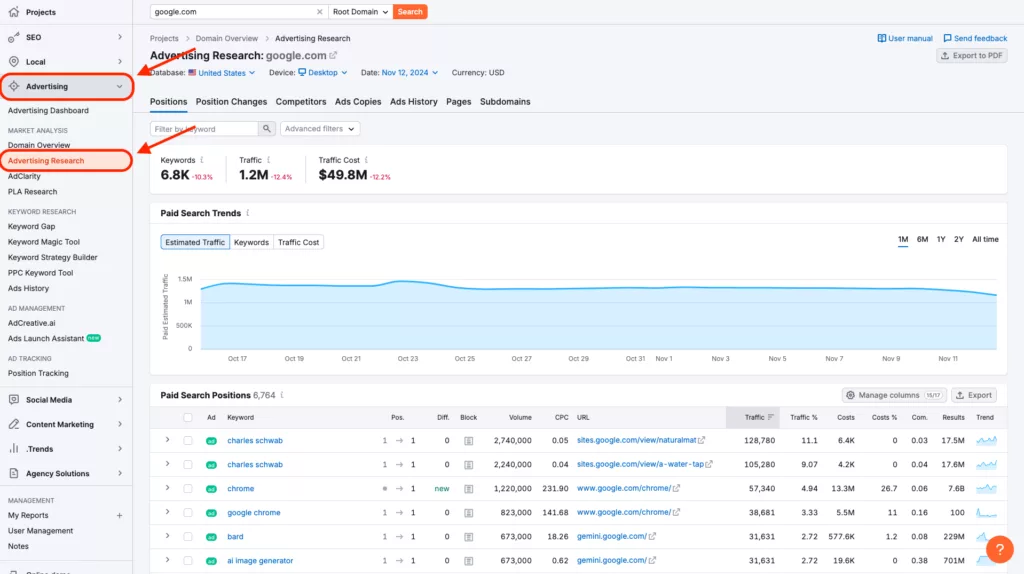
Task: Click the plus icon next to My Reports
Action: coord(120,515)
